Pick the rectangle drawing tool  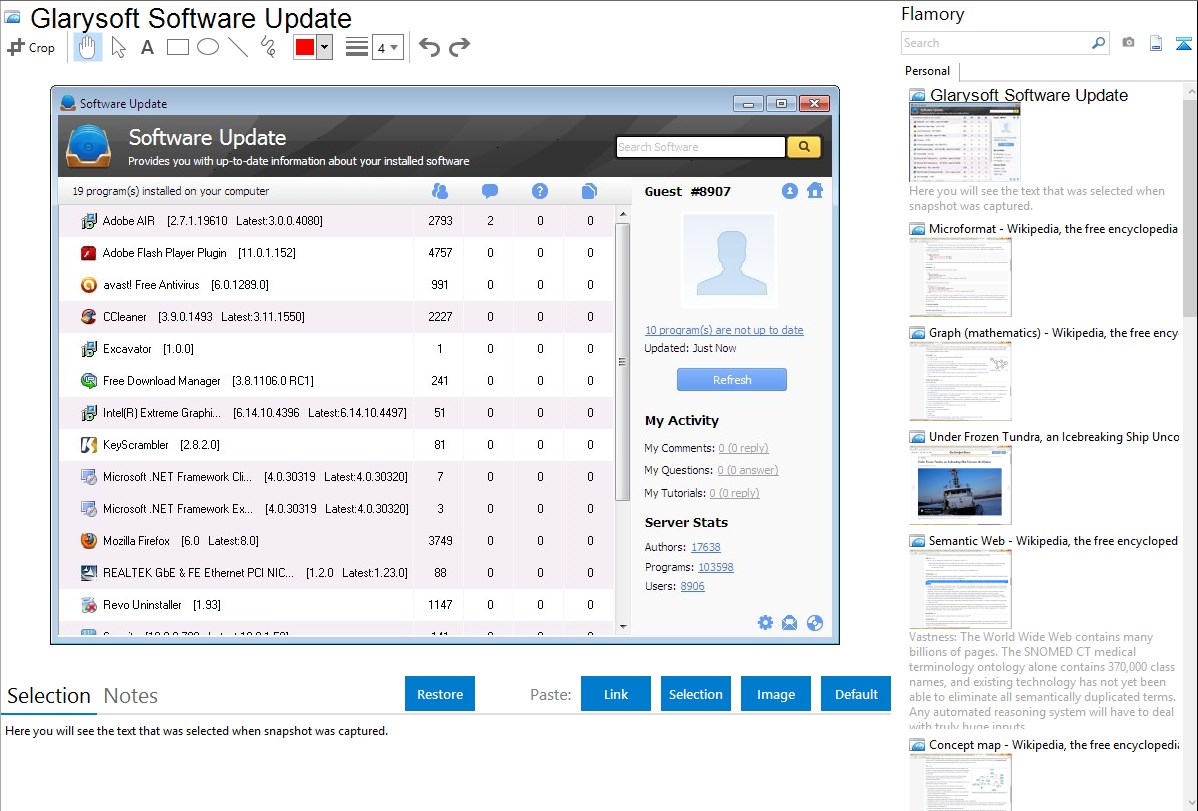(x=177, y=47)
